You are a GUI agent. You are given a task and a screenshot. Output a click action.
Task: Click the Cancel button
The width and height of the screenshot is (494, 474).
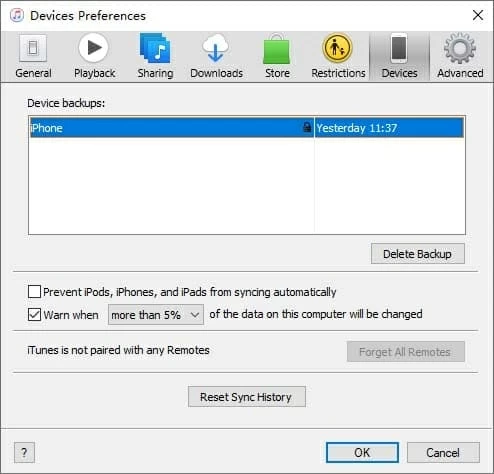443,452
